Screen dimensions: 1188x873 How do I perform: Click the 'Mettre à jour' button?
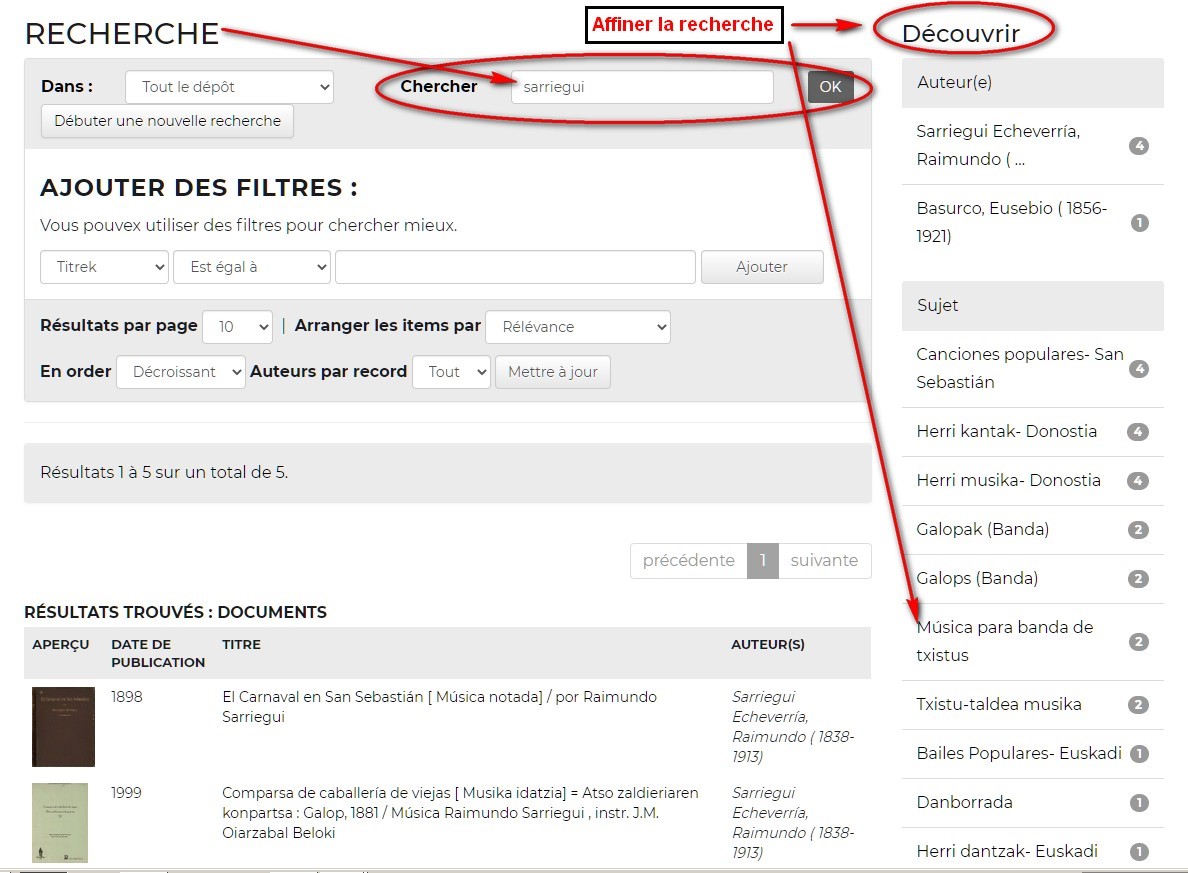[552, 372]
